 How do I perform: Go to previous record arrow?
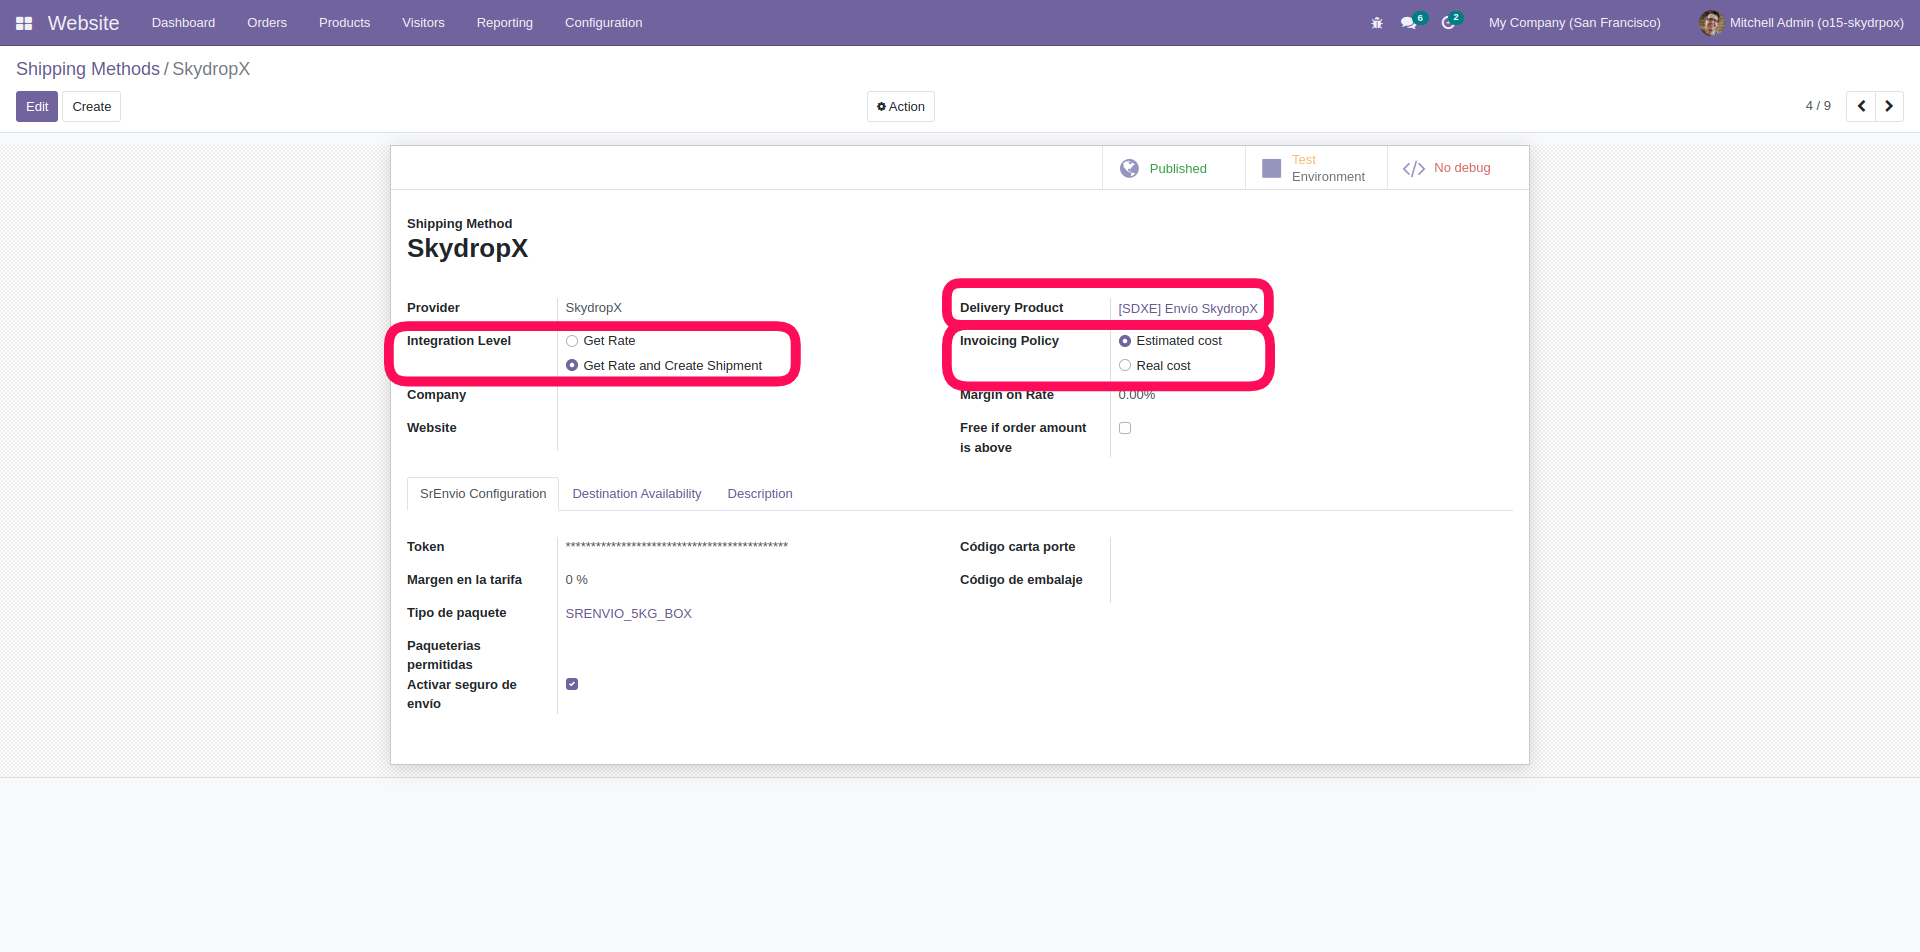pos(1861,106)
